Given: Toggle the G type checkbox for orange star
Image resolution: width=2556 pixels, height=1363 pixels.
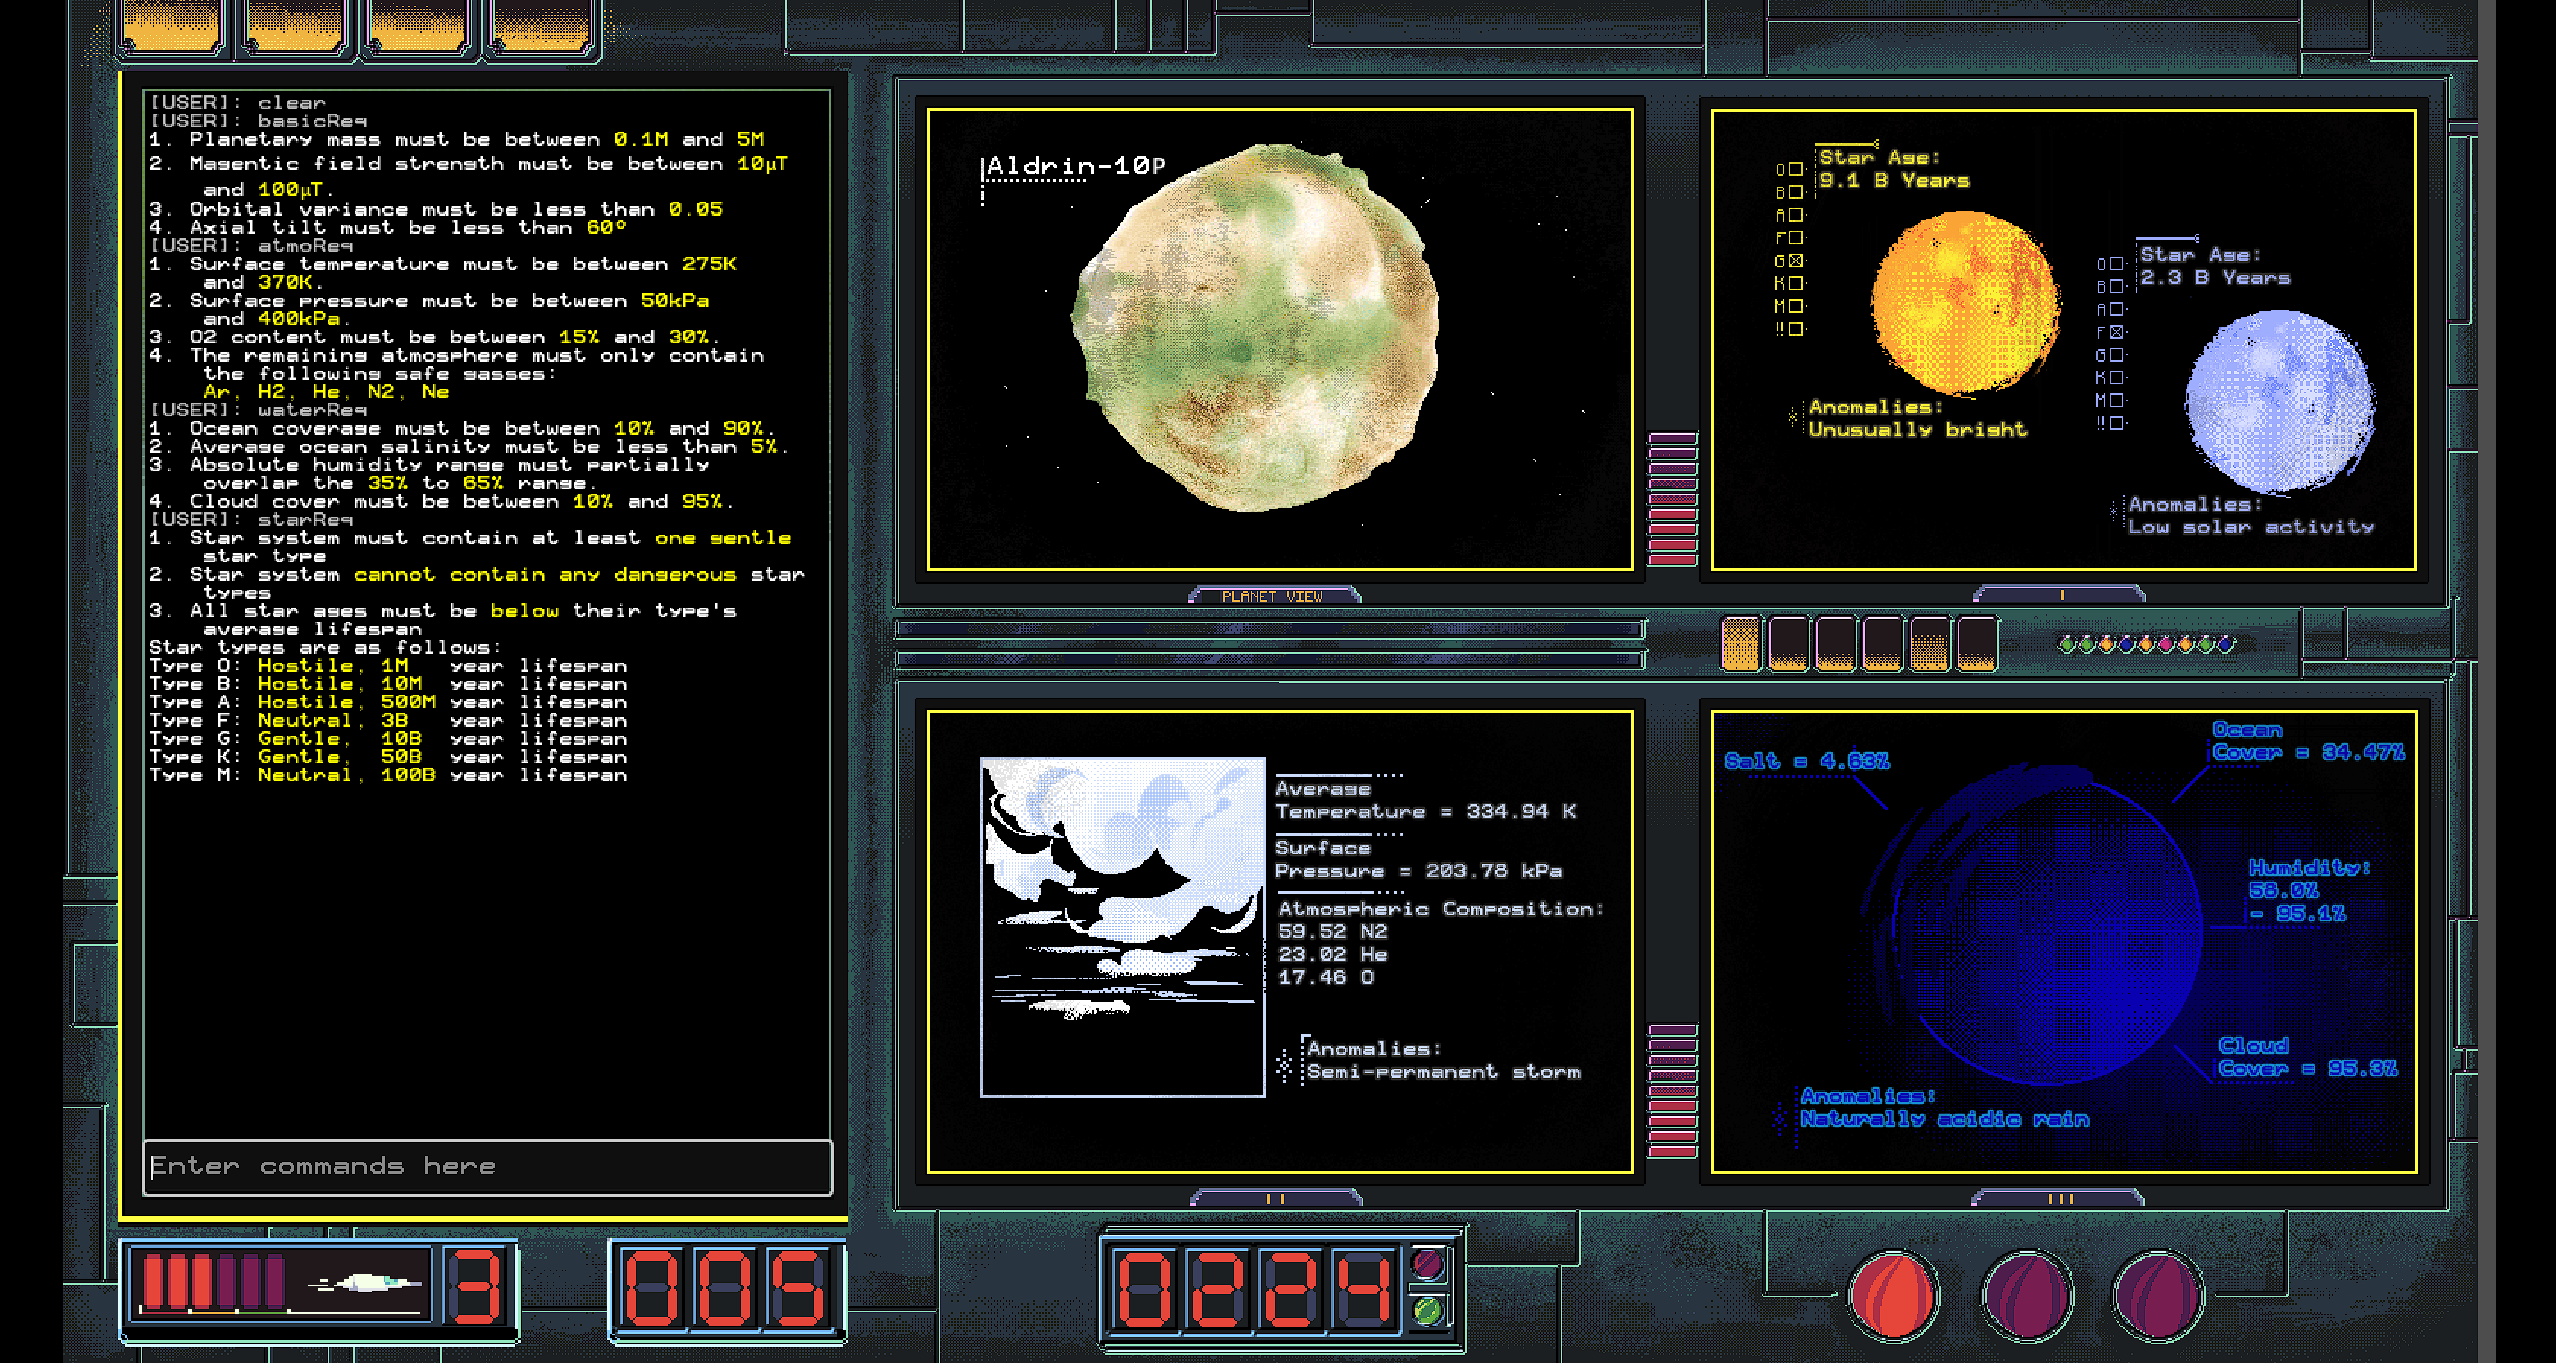Looking at the screenshot, I should 1796,261.
